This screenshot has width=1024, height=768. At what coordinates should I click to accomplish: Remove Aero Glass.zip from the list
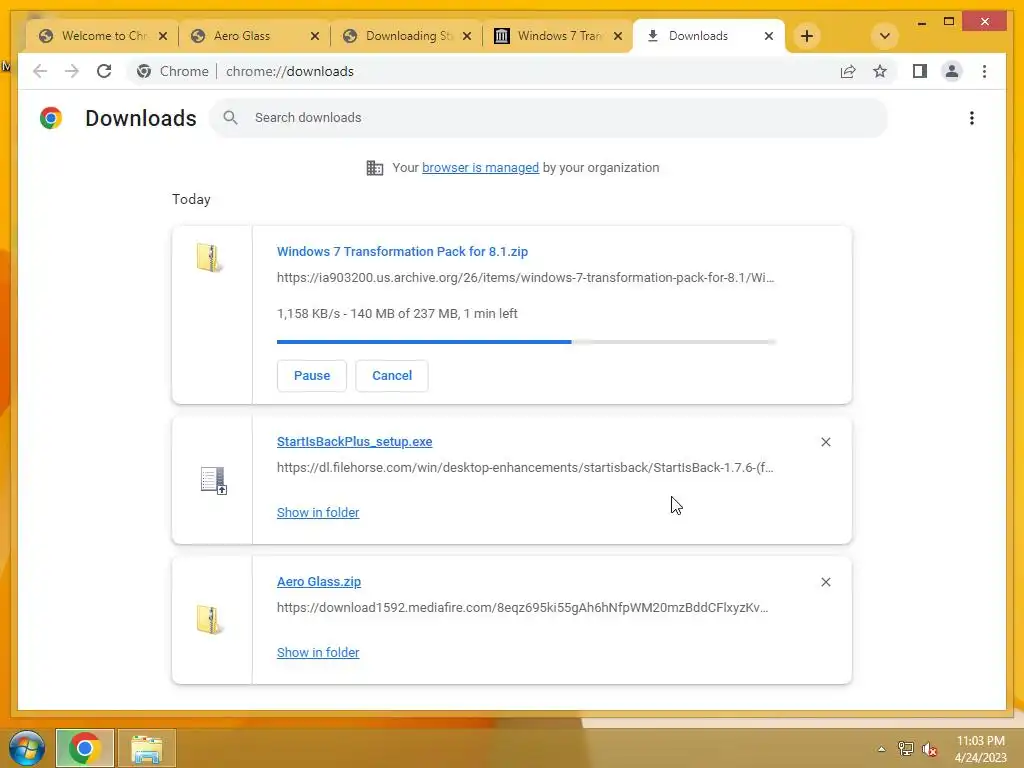pos(825,582)
